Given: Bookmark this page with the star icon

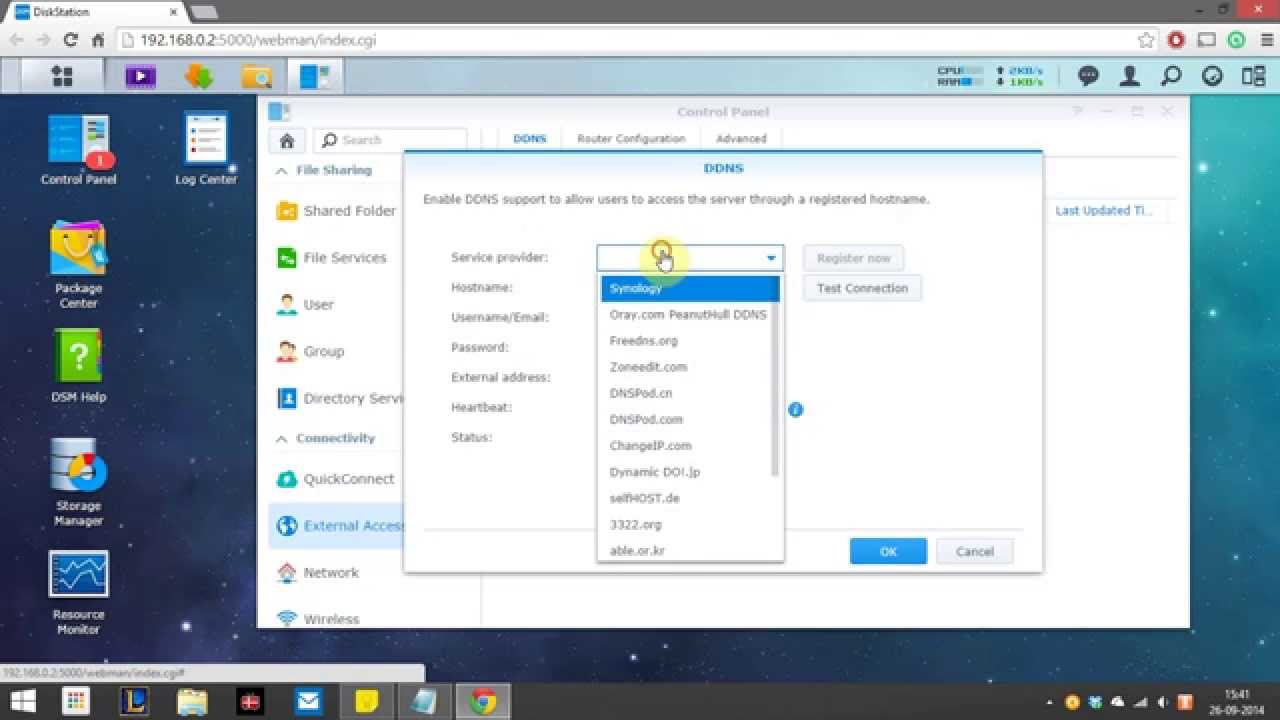Looking at the screenshot, I should coord(1146,41).
